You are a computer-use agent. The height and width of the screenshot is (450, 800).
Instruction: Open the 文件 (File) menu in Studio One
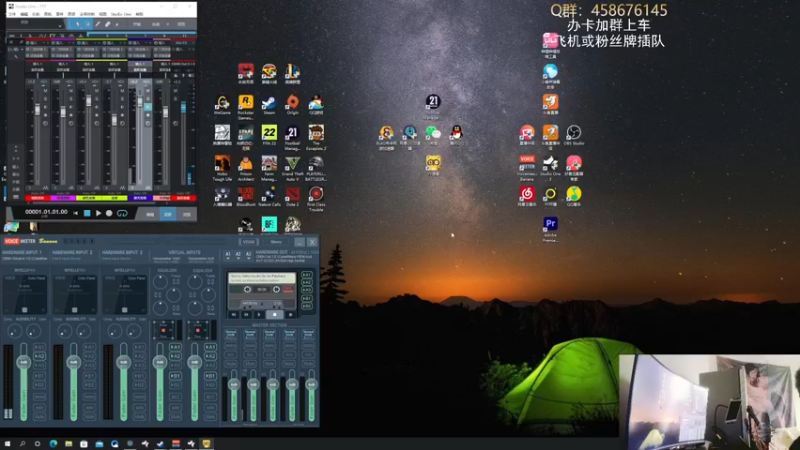tap(12, 14)
